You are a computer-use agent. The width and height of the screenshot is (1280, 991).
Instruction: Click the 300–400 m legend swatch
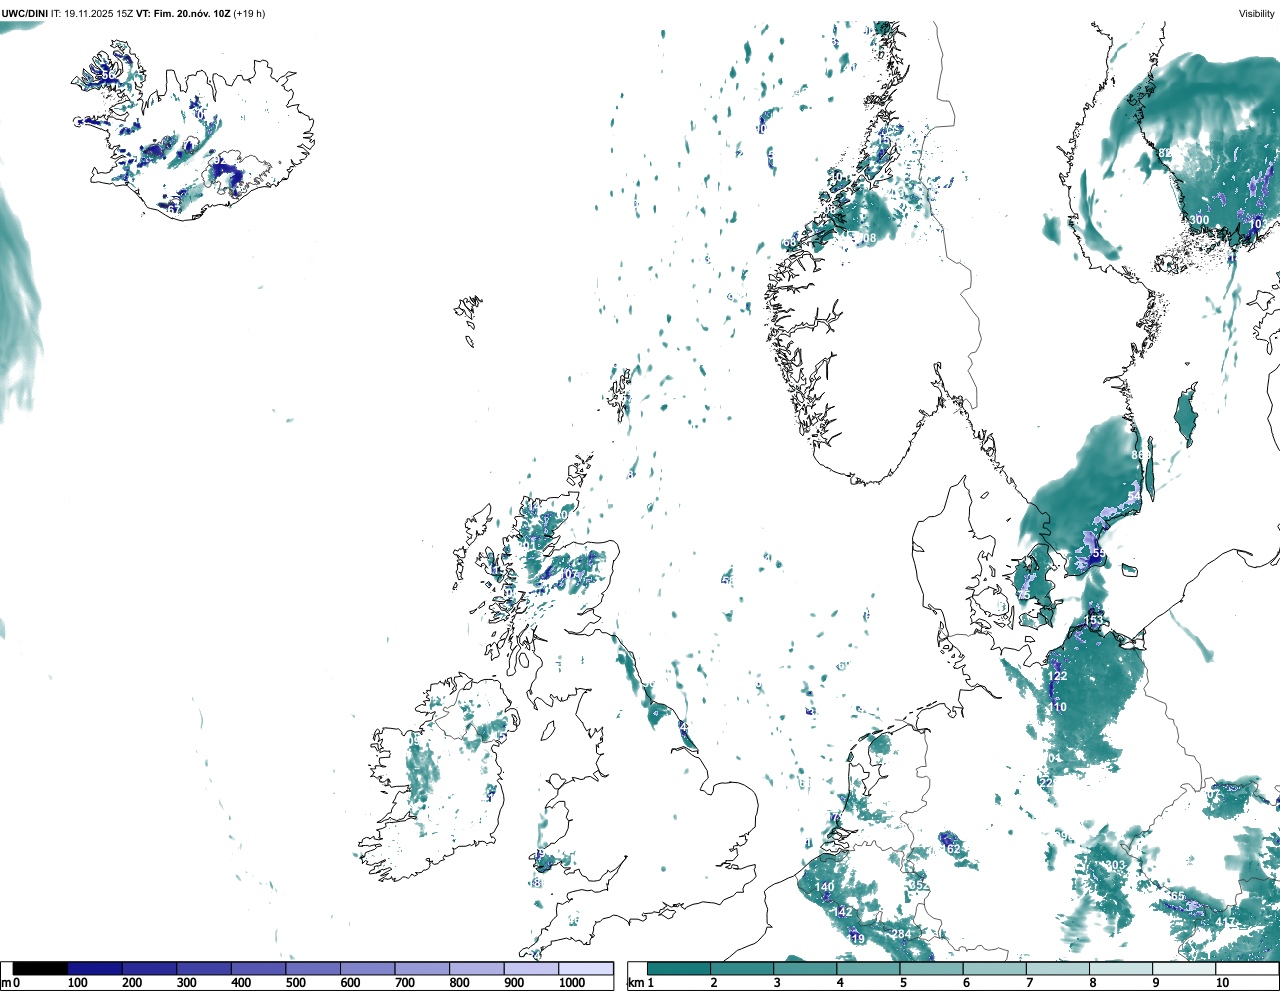tap(204, 969)
